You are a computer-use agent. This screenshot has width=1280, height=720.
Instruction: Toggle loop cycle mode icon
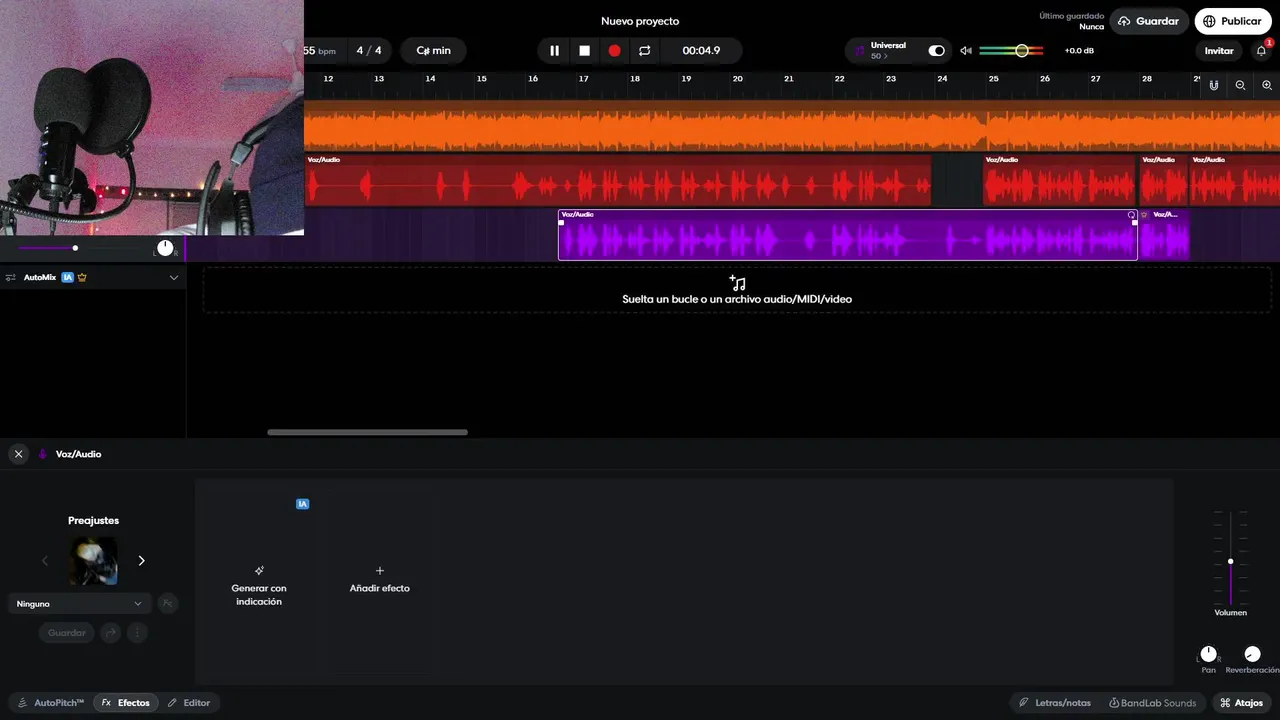pyautogui.click(x=644, y=51)
